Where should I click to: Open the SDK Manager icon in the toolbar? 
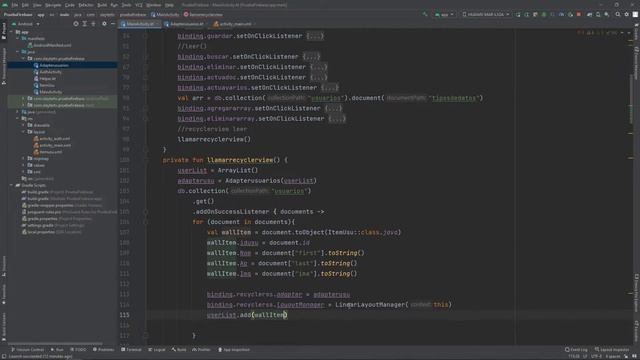[607, 14]
